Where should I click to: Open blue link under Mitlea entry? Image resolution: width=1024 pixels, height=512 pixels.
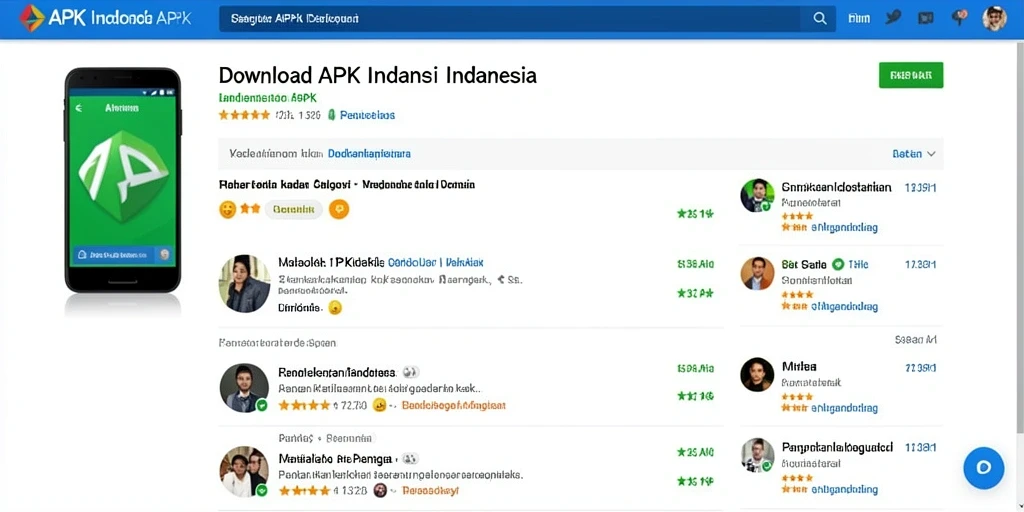click(x=844, y=408)
